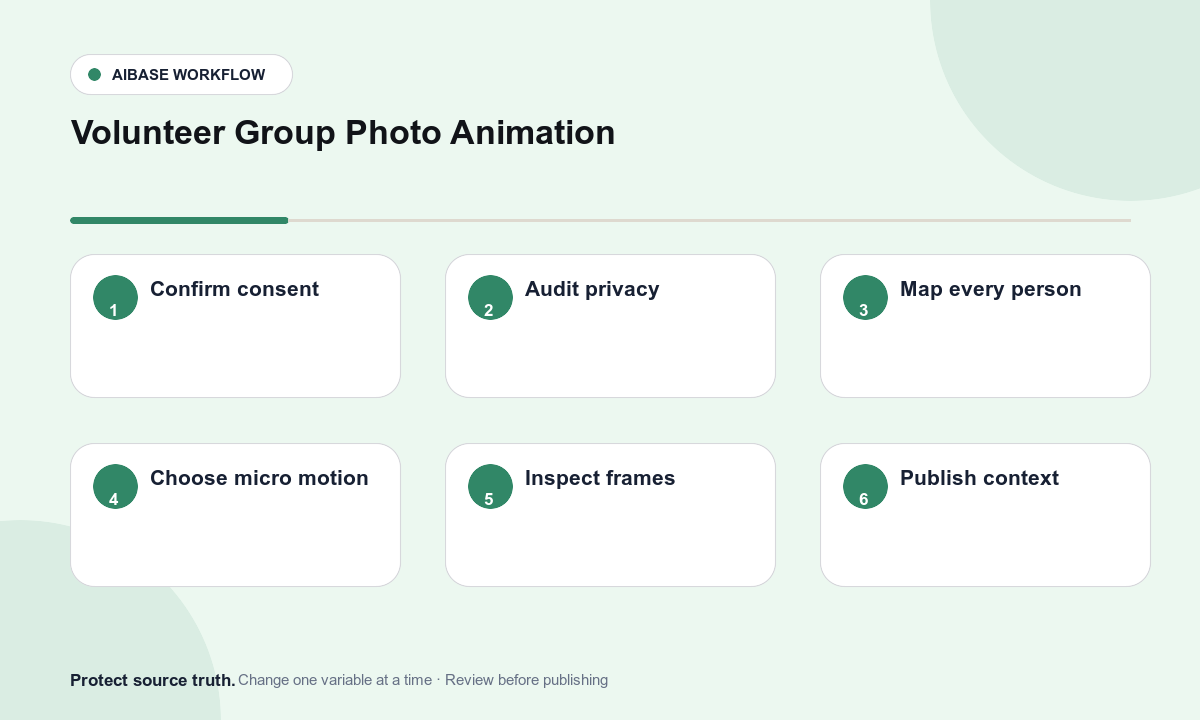The height and width of the screenshot is (720, 1200).
Task: Select step 3 circle icon
Action: coord(865,298)
